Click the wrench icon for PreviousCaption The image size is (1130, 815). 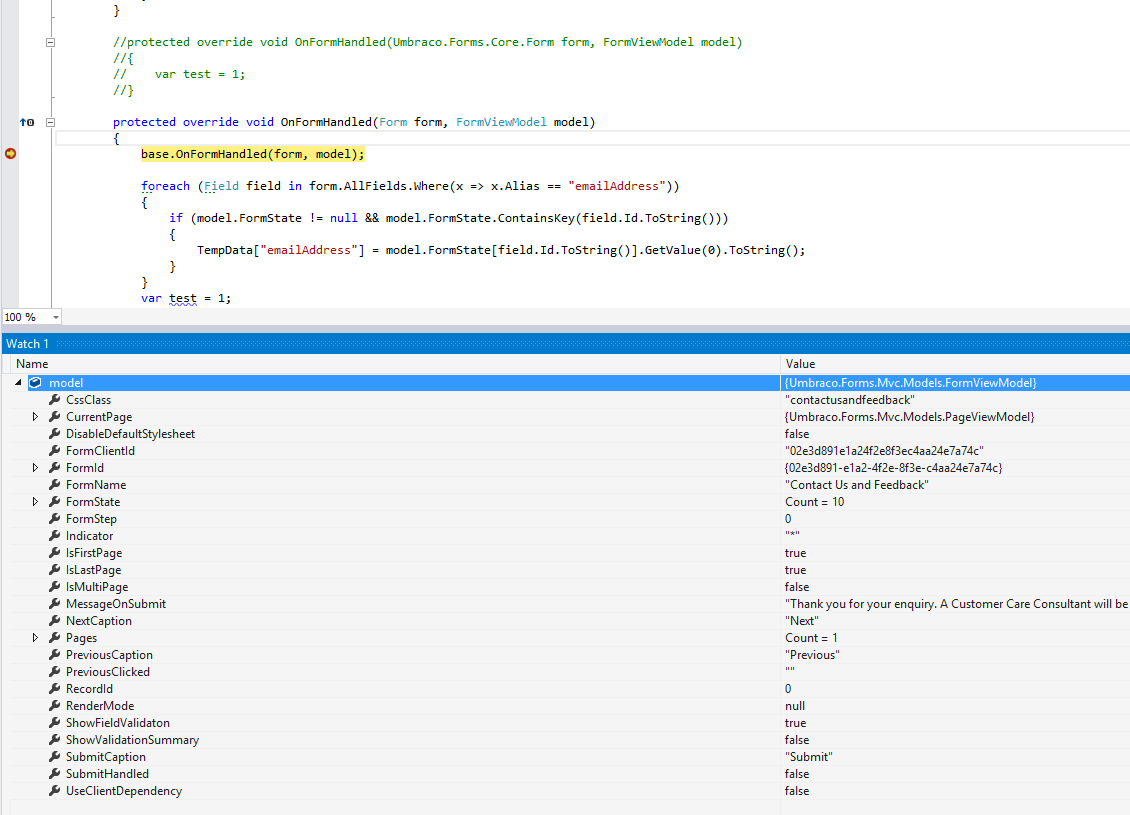54,654
